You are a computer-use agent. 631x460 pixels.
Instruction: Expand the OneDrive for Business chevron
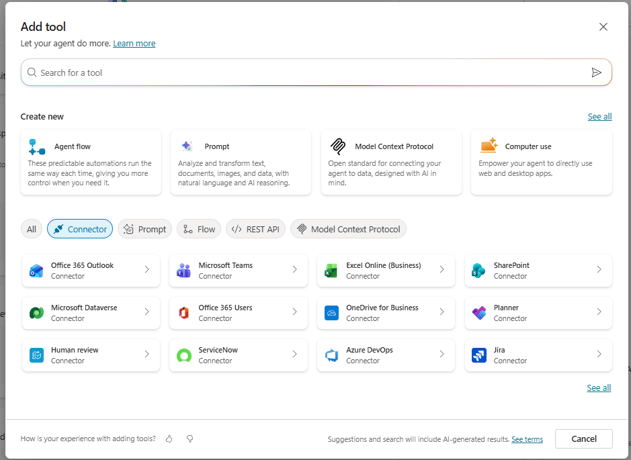click(442, 312)
